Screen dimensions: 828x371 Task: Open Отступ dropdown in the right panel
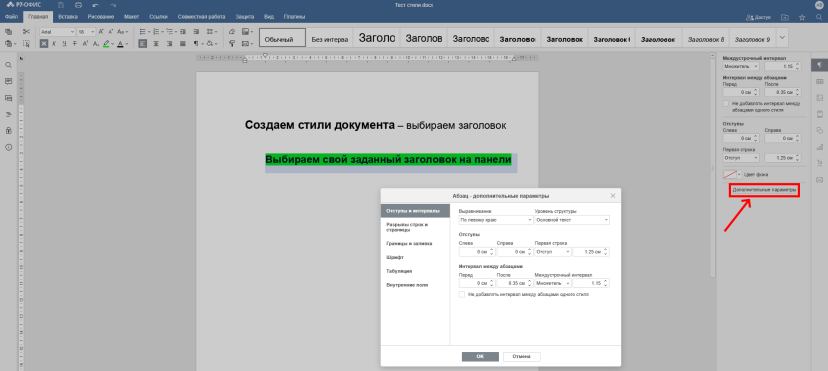741,158
